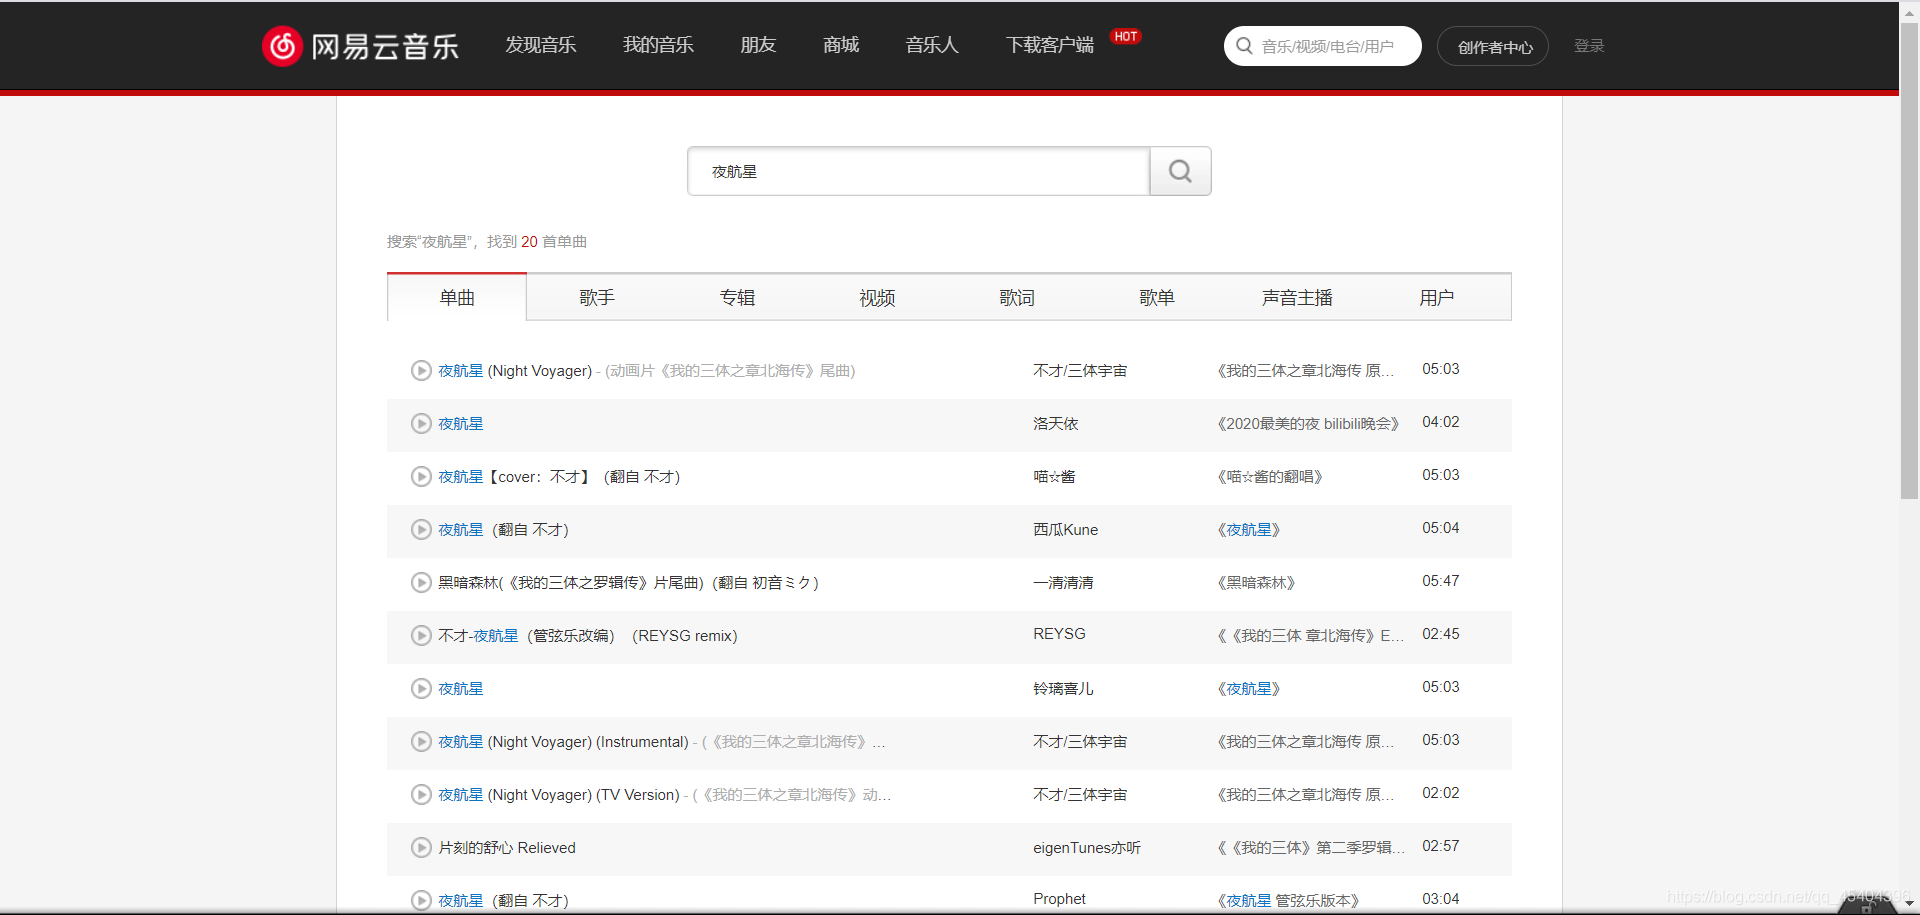Open 商城 in the top navigation
Viewport: 1920px width, 915px height.
(841, 45)
